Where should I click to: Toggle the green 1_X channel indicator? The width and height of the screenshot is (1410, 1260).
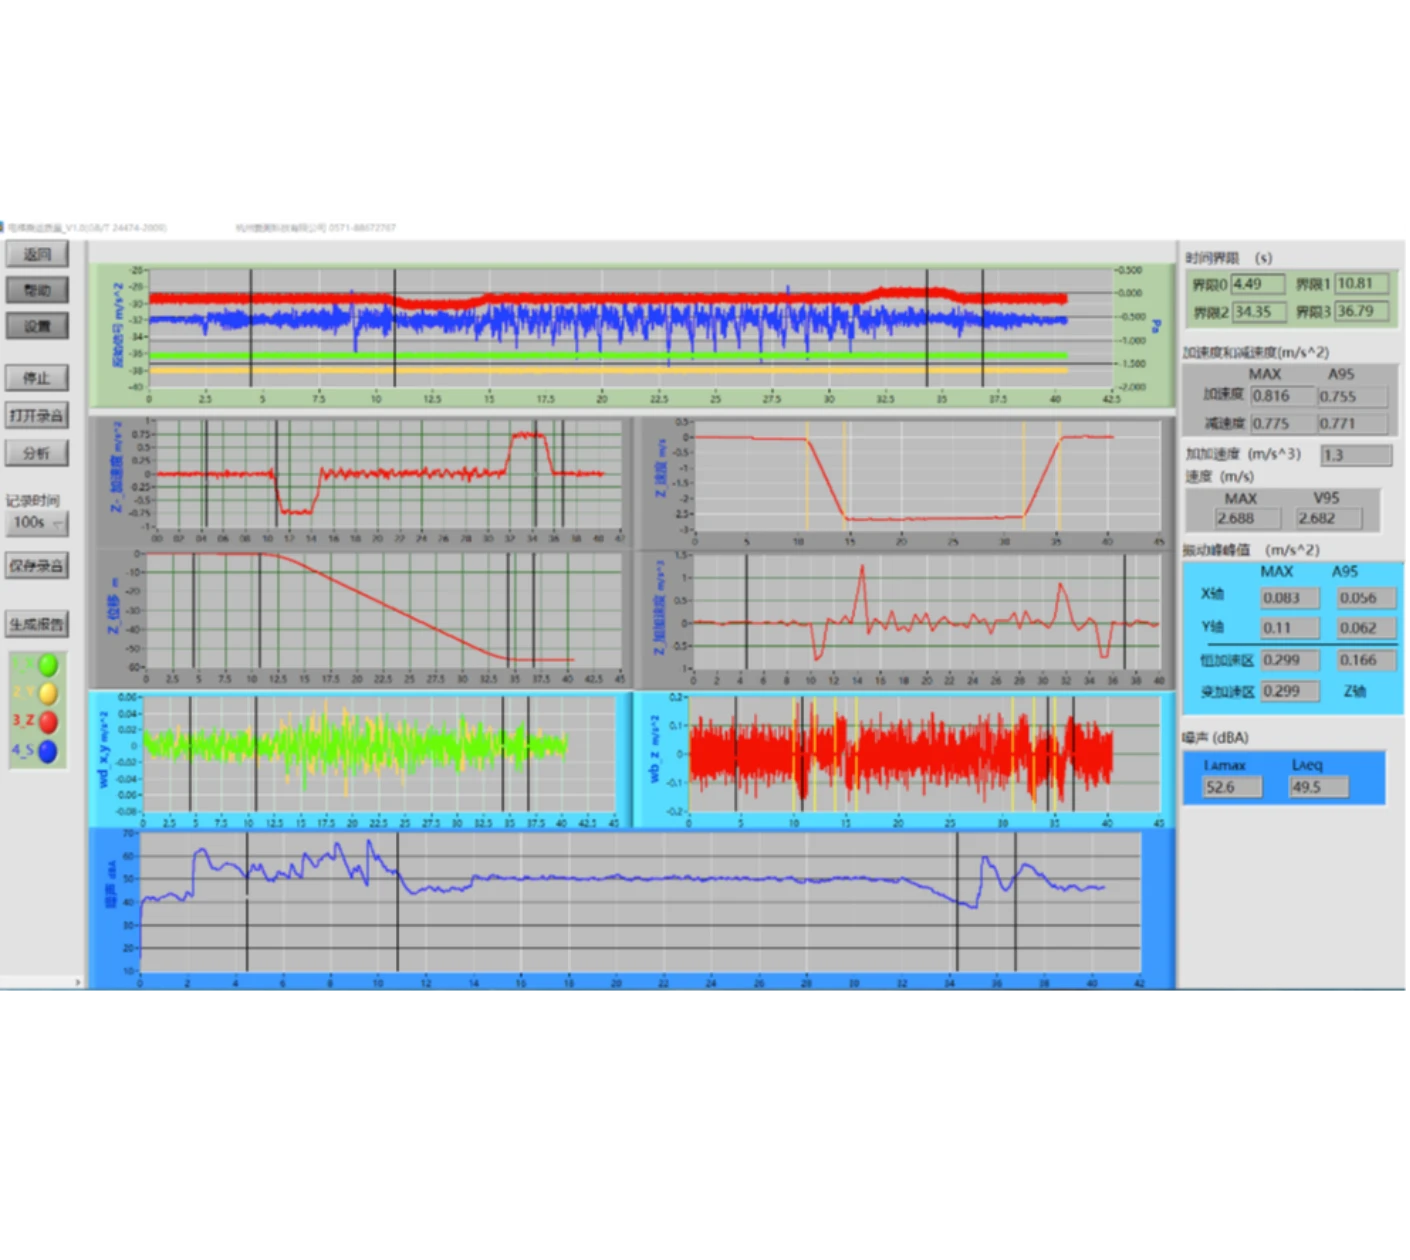pyautogui.click(x=47, y=666)
